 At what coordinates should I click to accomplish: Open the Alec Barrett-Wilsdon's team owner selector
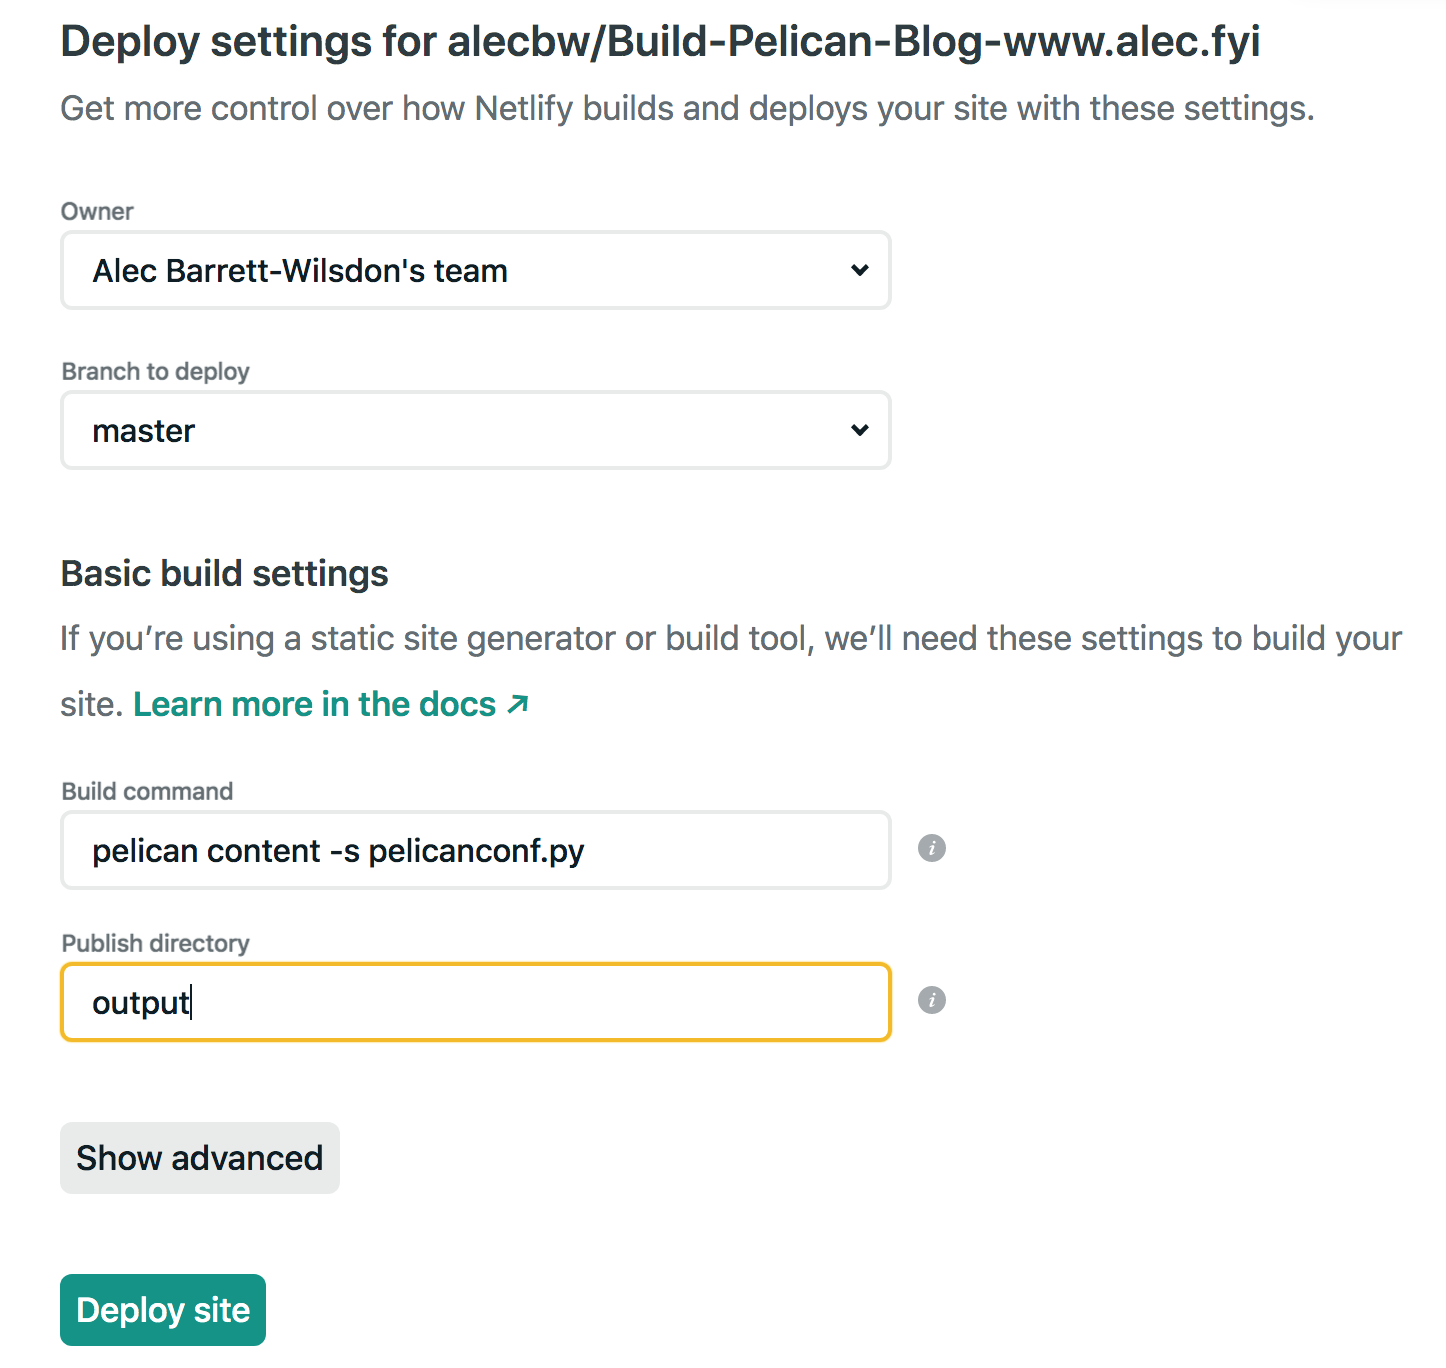pos(476,270)
